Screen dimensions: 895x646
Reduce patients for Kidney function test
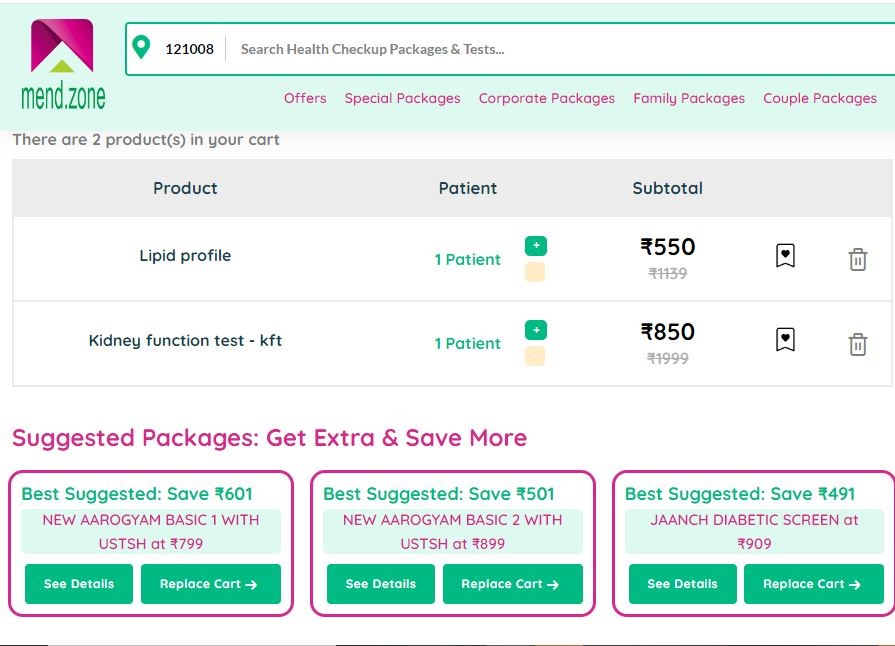[536, 356]
